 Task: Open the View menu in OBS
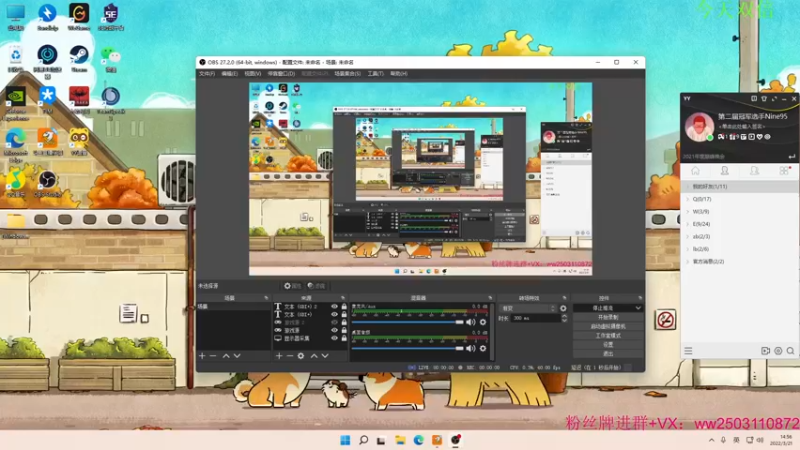252,73
